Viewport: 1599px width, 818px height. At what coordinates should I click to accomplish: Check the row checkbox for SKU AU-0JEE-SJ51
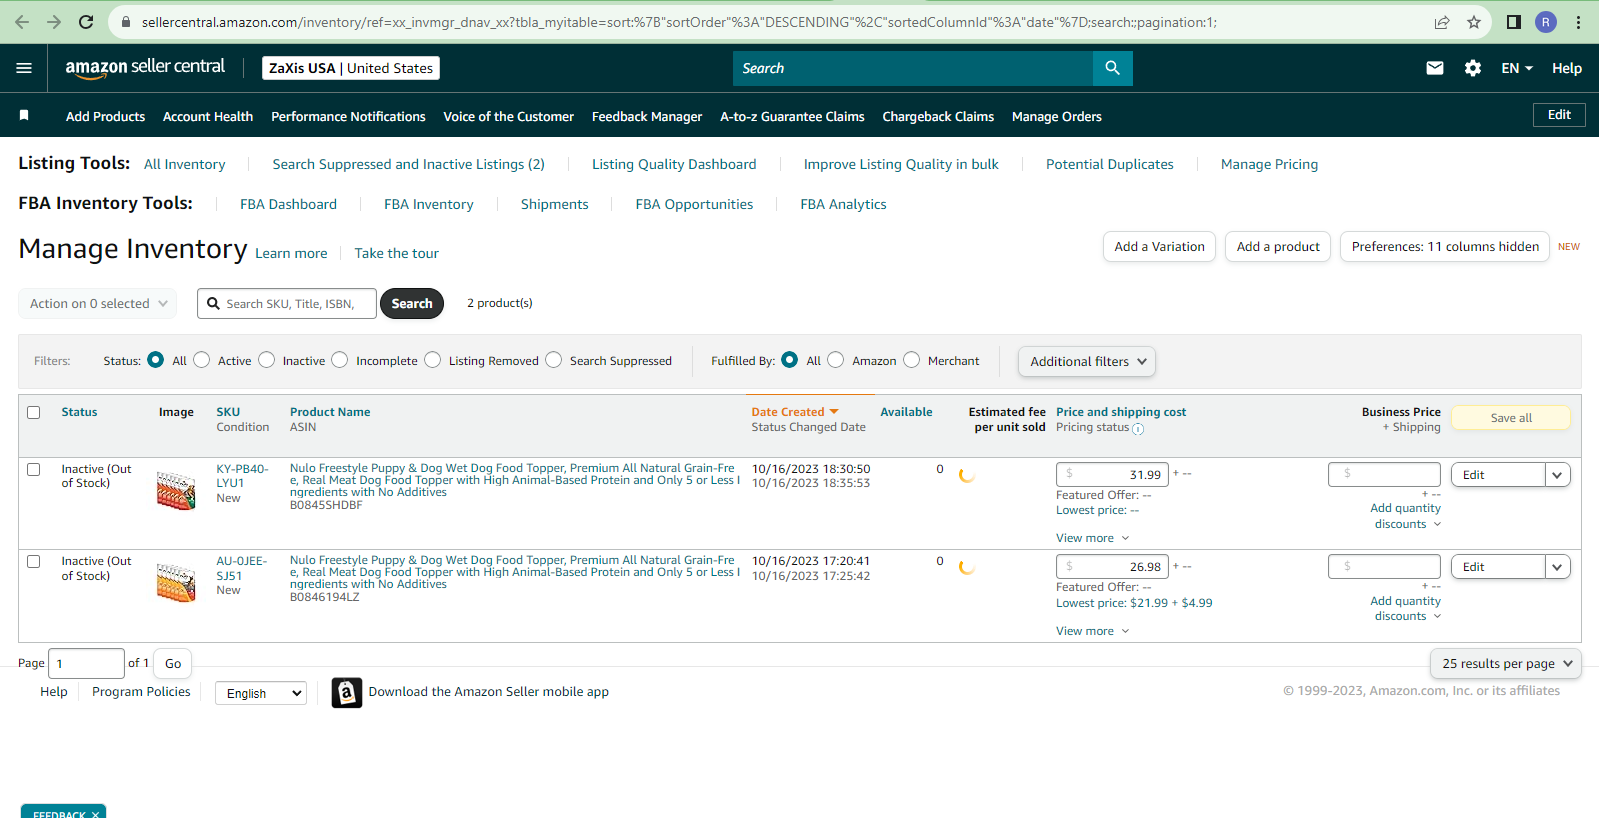34,561
